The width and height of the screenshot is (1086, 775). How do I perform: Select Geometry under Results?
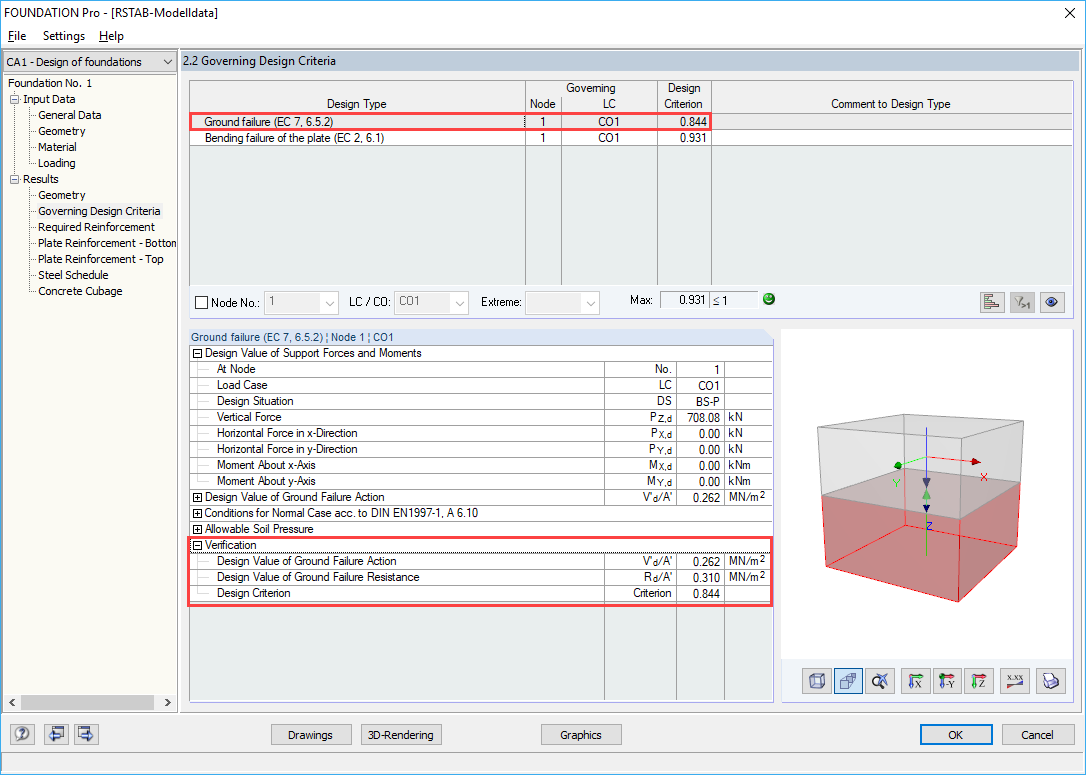point(62,195)
